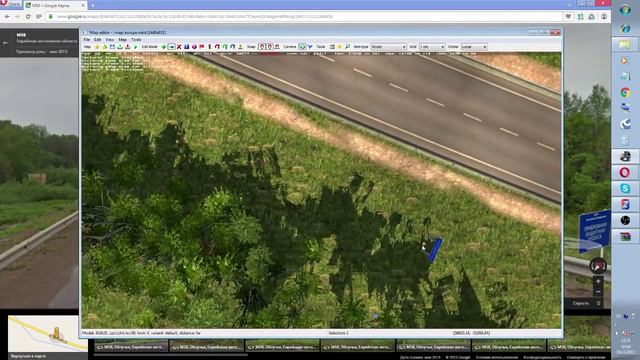The width and height of the screenshot is (640, 360).
Task: Toggle the green Camera mode button
Action: (302, 47)
